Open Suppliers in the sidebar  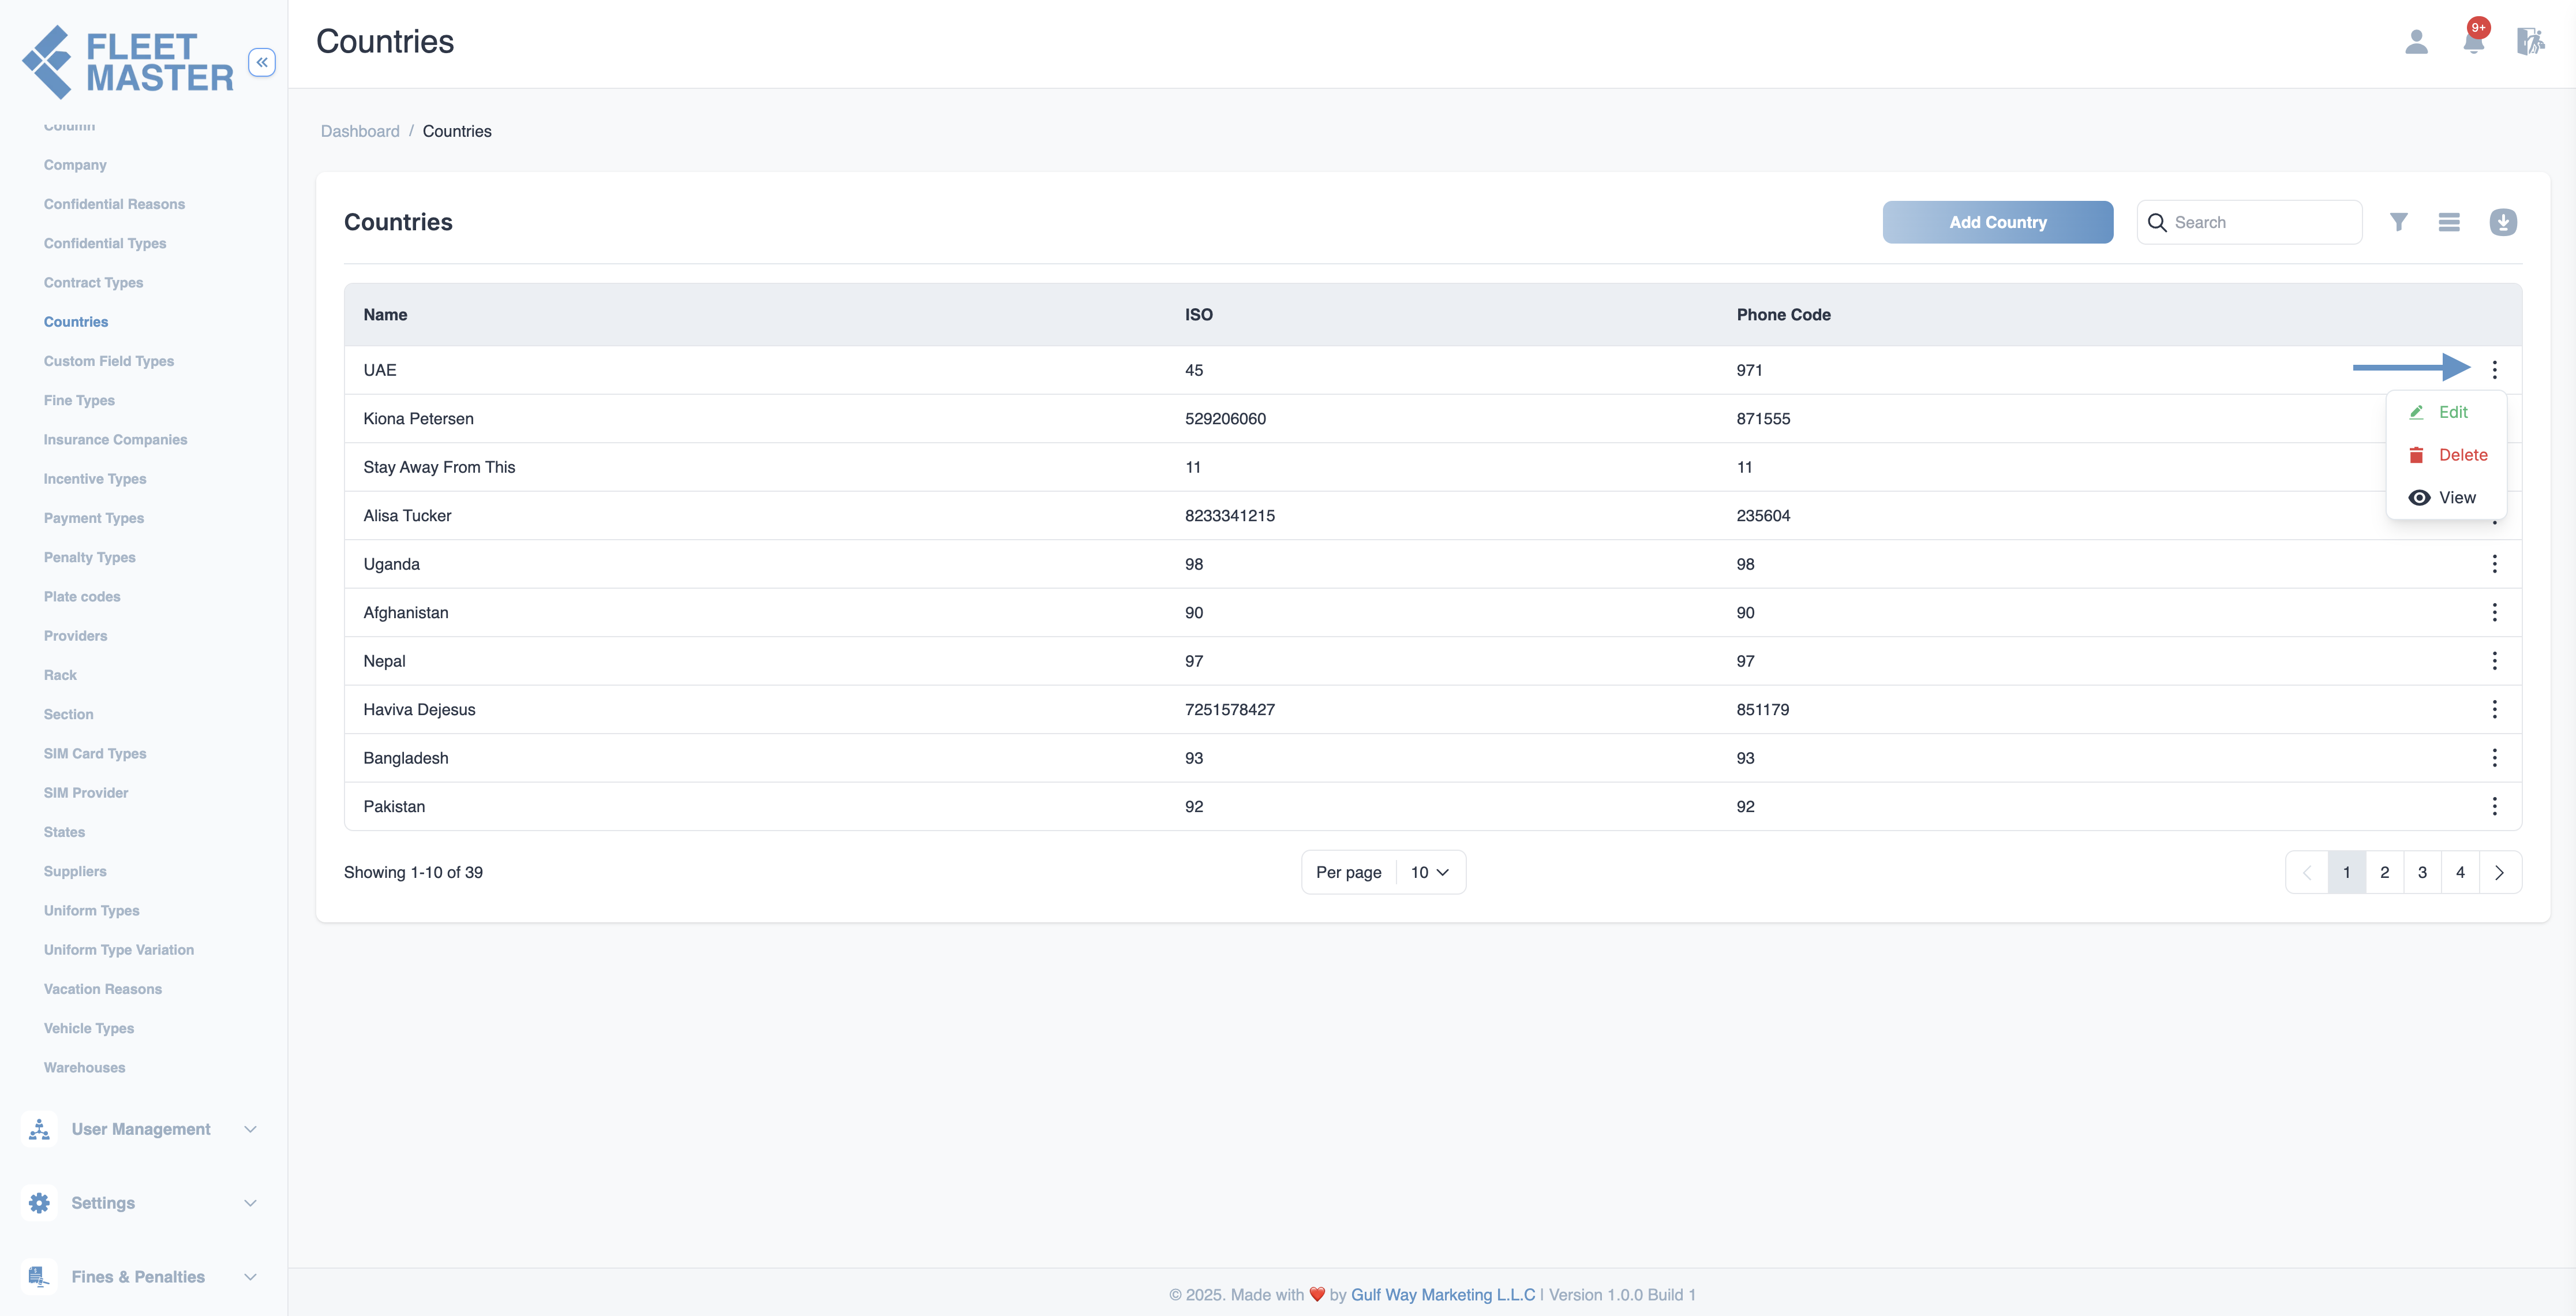[x=75, y=871]
